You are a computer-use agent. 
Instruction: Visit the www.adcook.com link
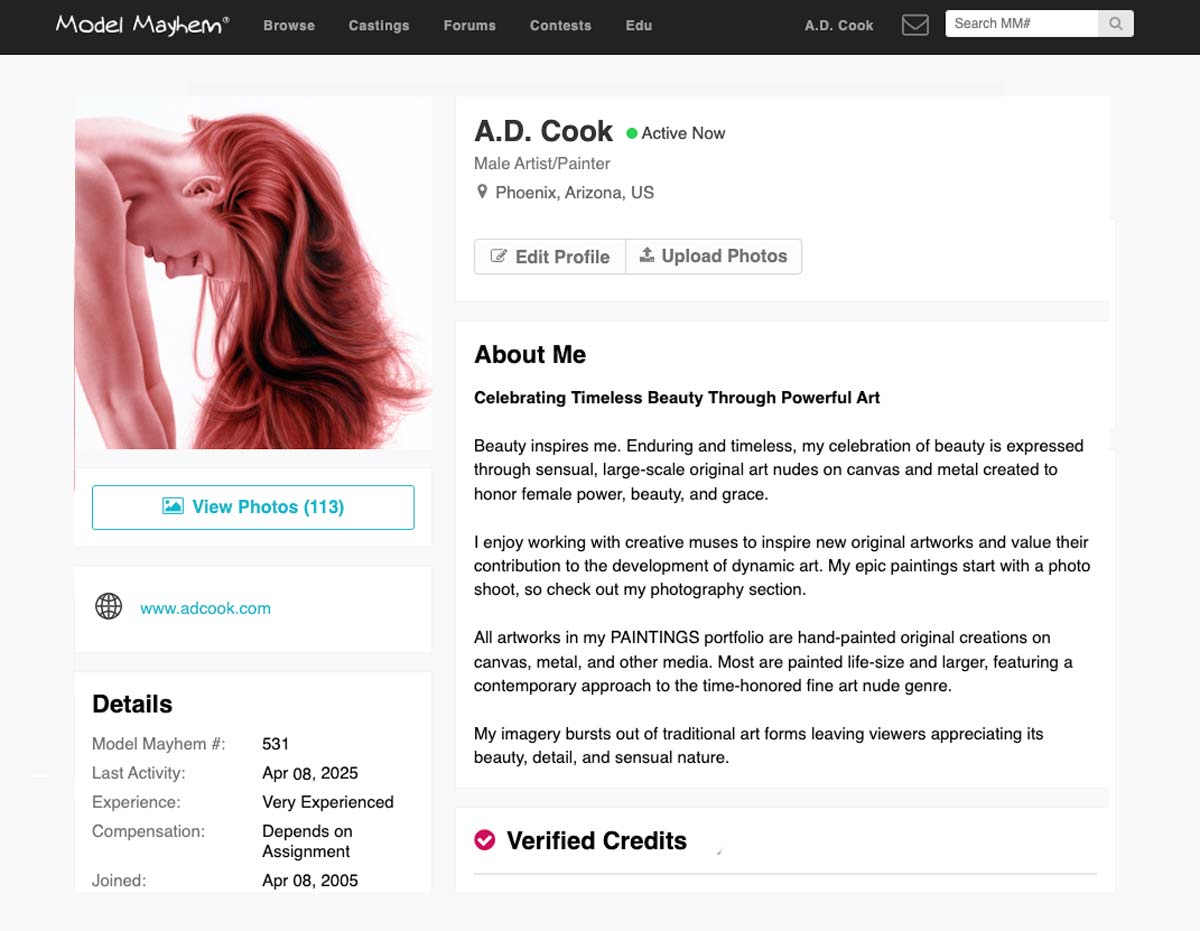205,608
